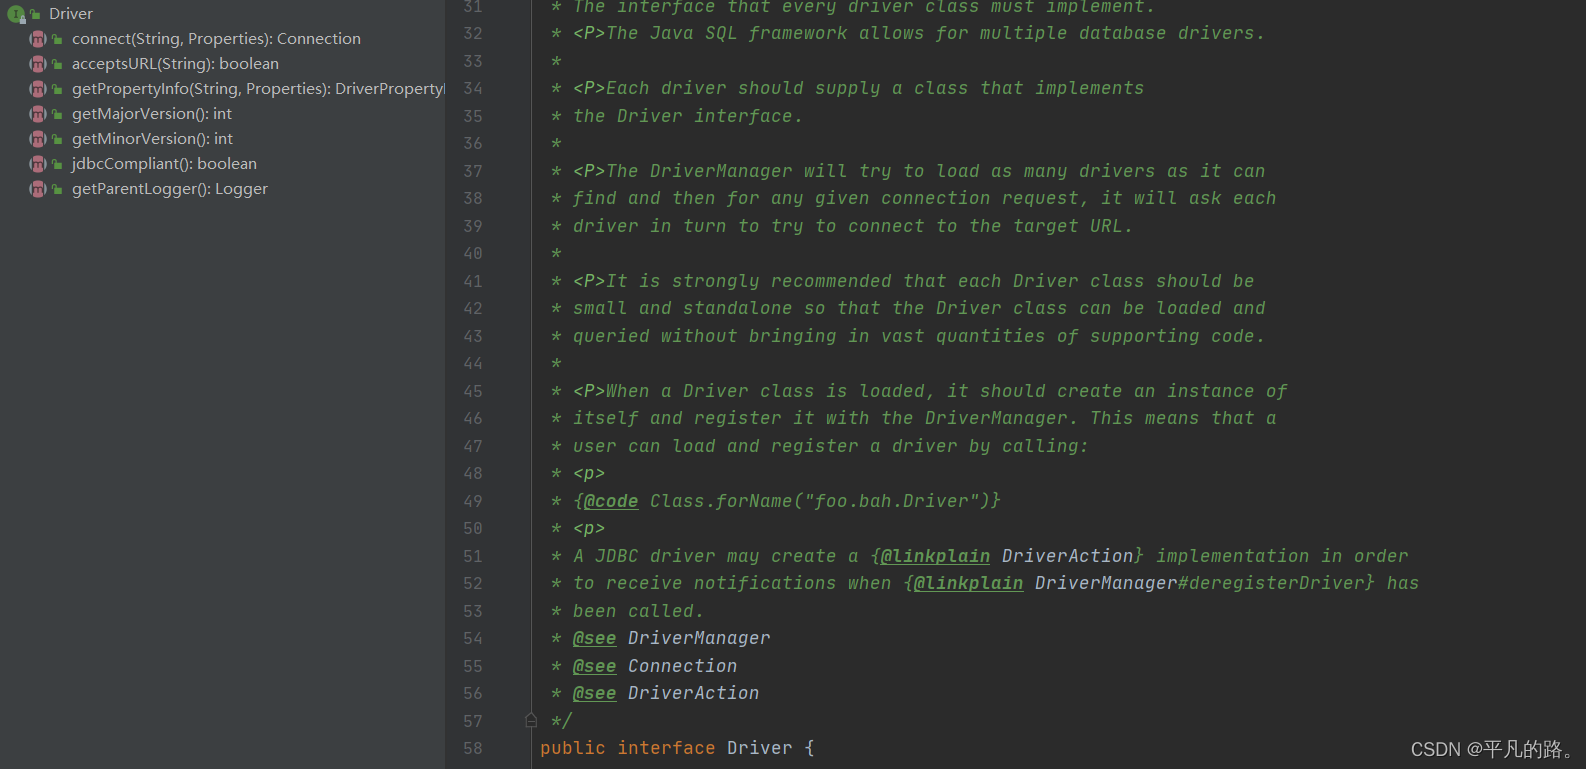The height and width of the screenshot is (769, 1586).
Task: Click @see tag for DriverAction
Action: pyautogui.click(x=594, y=693)
